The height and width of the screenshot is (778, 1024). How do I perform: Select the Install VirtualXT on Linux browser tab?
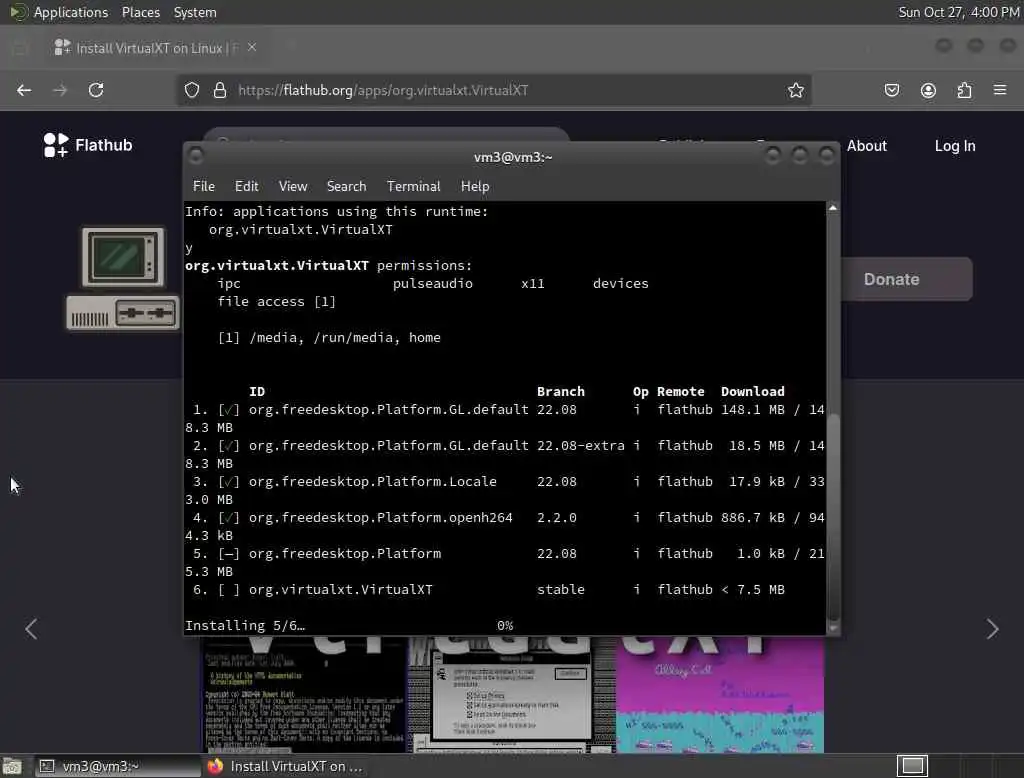[155, 48]
